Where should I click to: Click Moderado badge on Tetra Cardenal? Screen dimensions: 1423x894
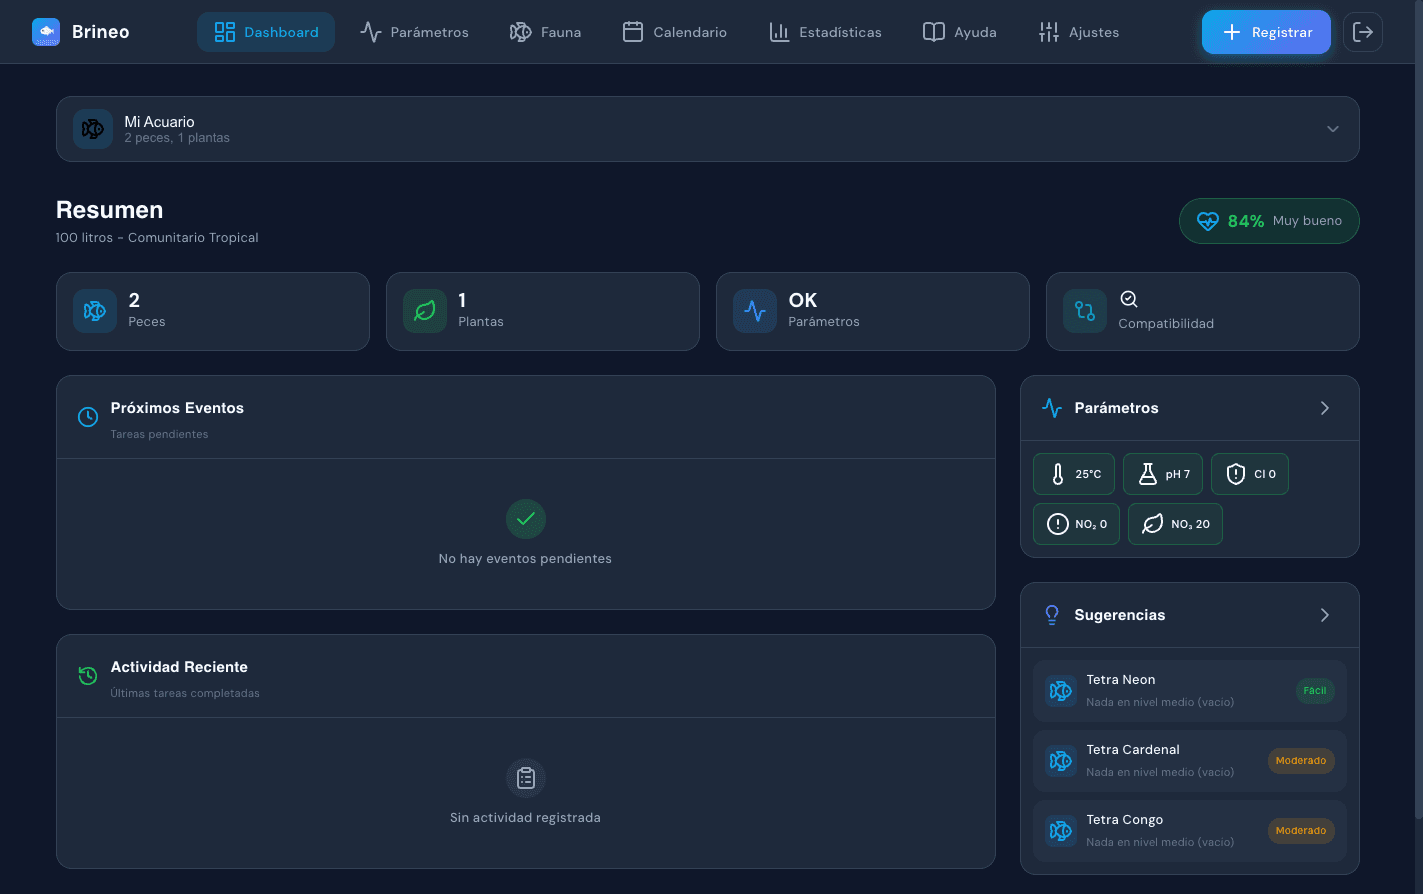coord(1301,761)
